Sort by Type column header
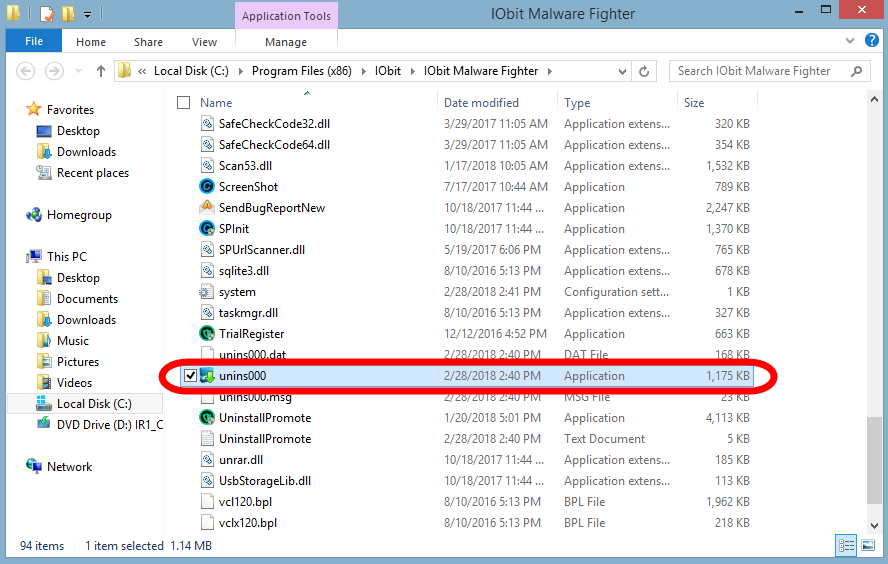This screenshot has width=888, height=564. [x=577, y=102]
